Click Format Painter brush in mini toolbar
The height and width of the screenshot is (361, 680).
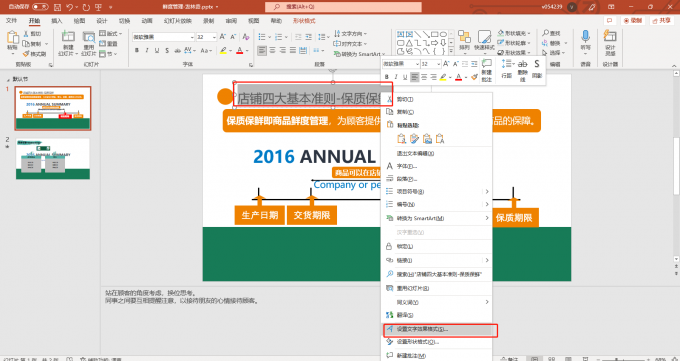point(474,77)
